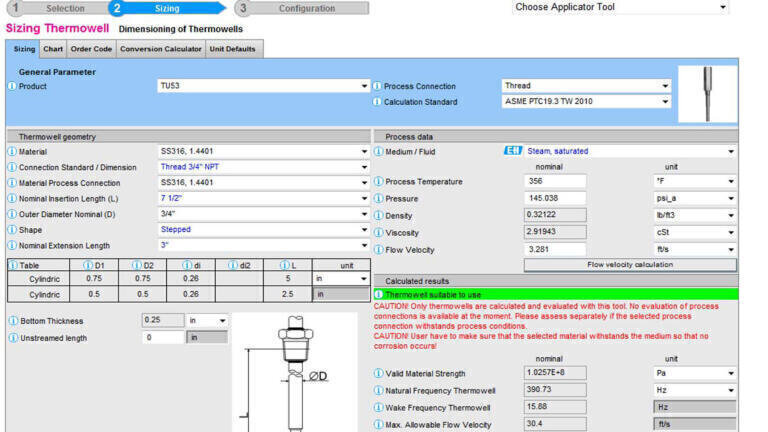Click the info icon beside di column
Image resolution: width=768 pixels, height=432 pixels.
tap(187, 265)
